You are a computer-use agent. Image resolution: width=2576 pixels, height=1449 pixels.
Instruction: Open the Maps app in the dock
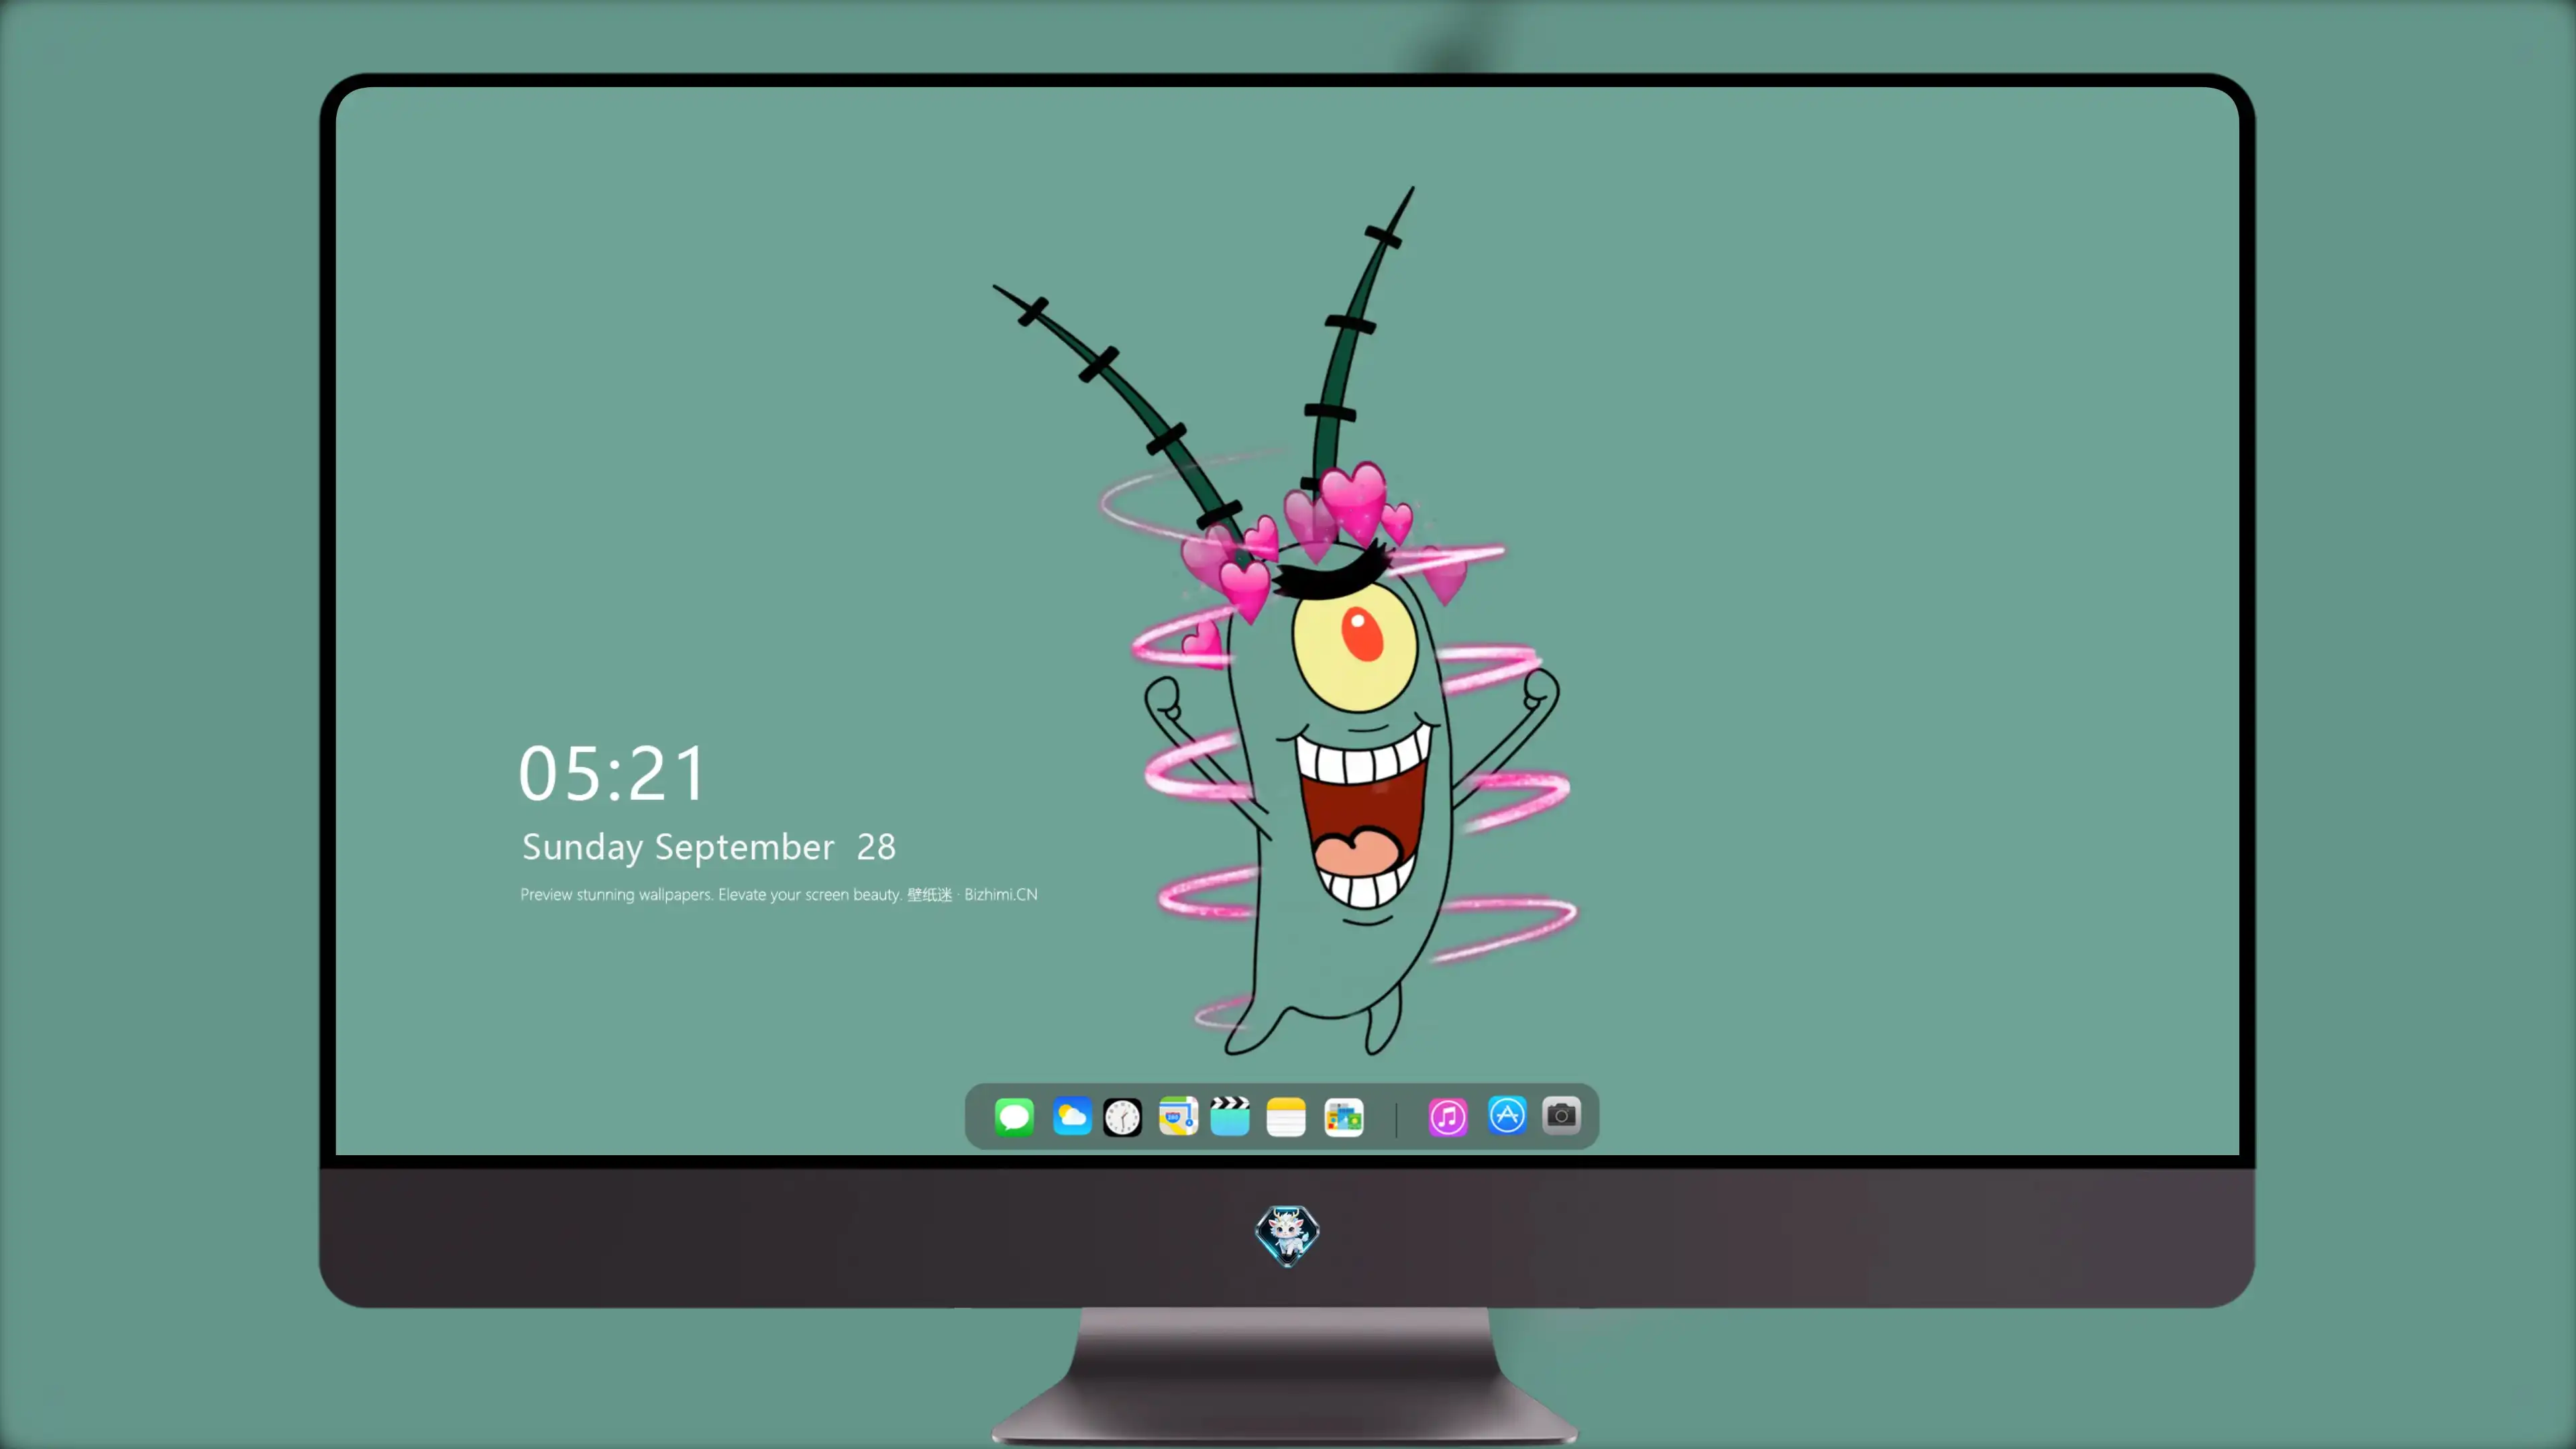pyautogui.click(x=1178, y=1116)
